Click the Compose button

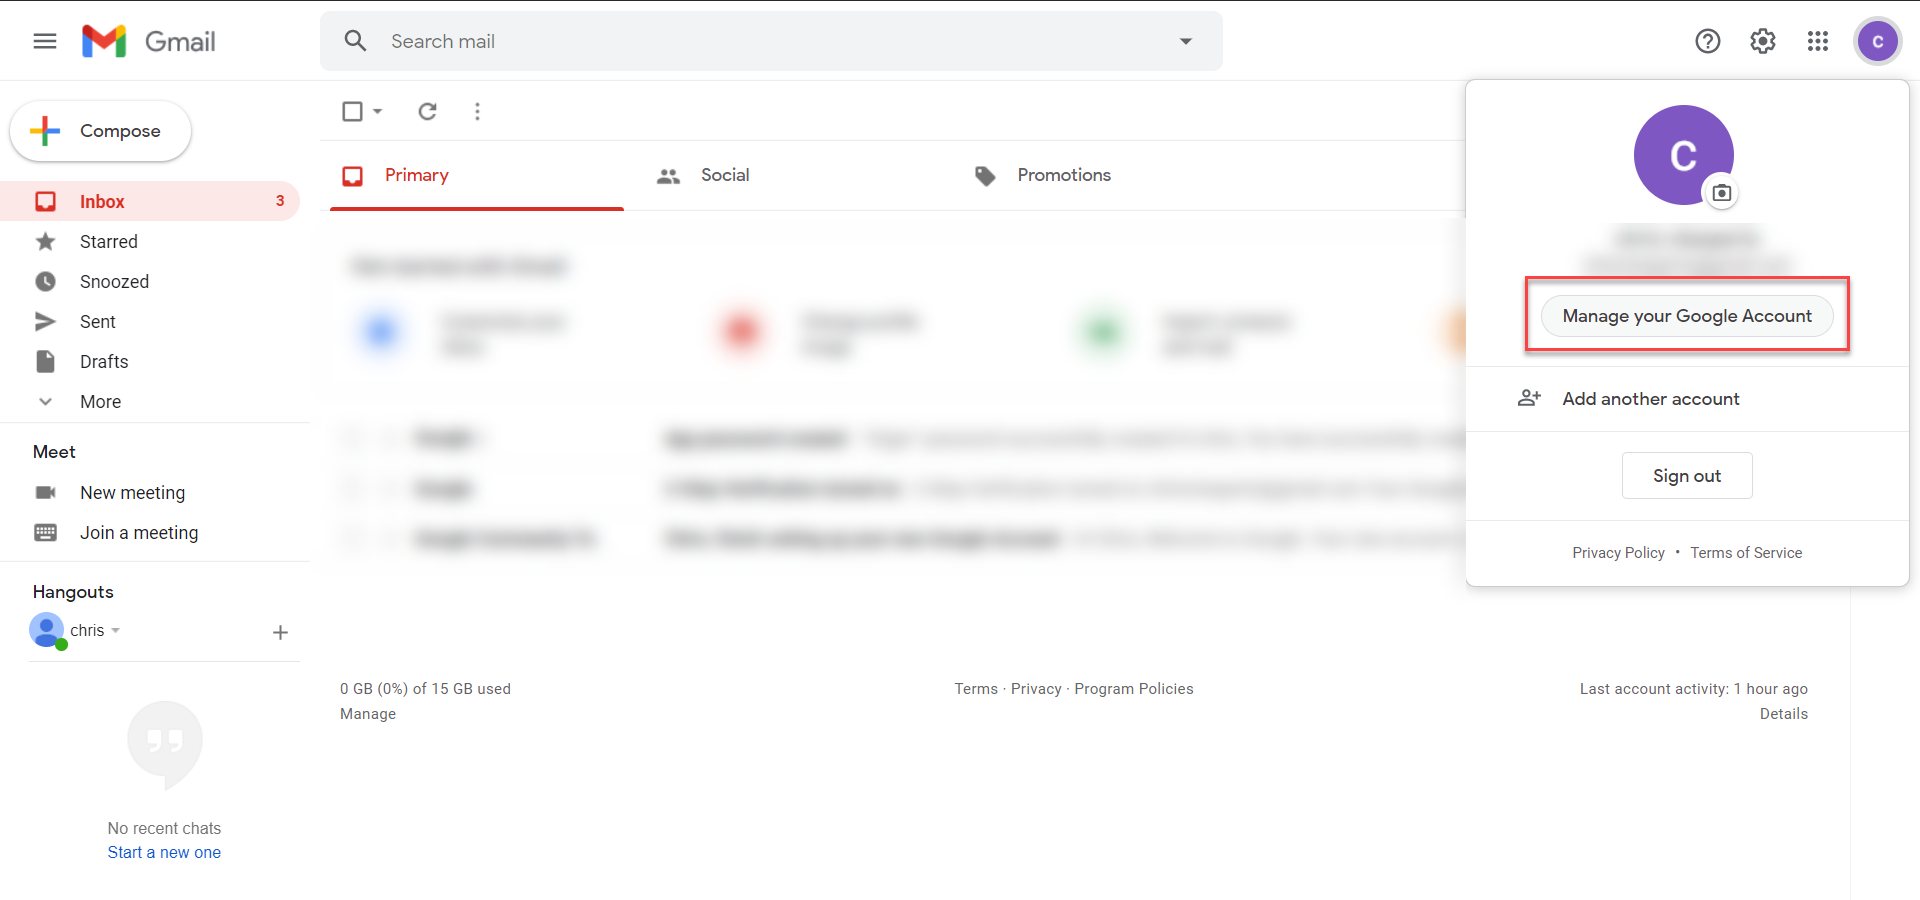coord(100,131)
